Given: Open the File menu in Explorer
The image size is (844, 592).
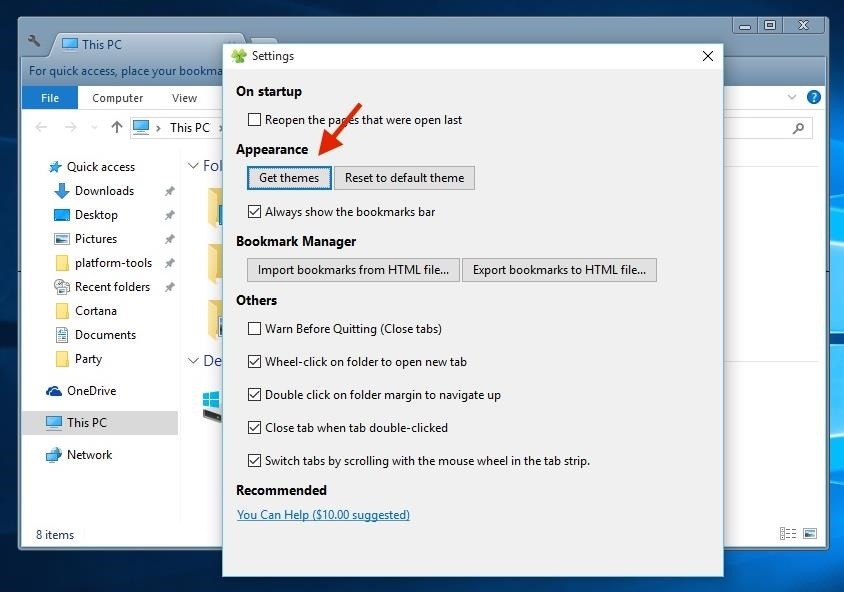Looking at the screenshot, I should [50, 98].
